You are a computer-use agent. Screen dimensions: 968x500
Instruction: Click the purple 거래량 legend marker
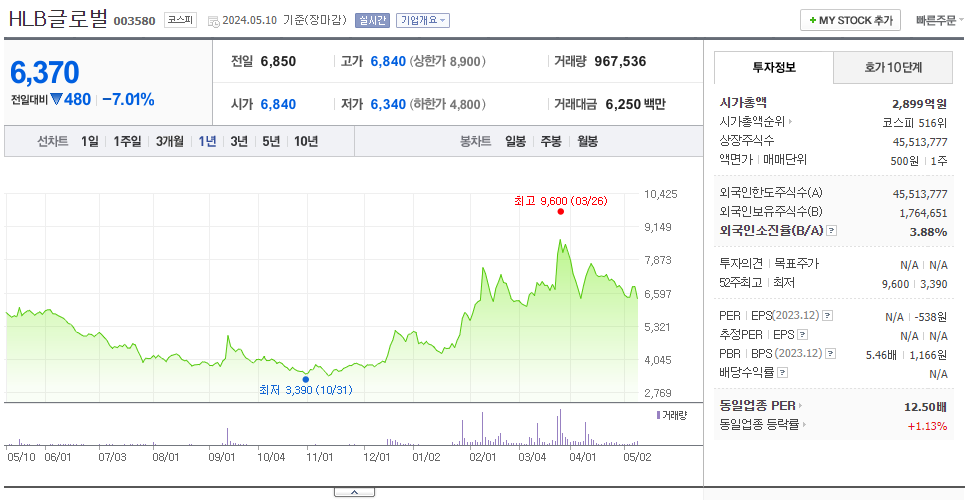pos(659,415)
